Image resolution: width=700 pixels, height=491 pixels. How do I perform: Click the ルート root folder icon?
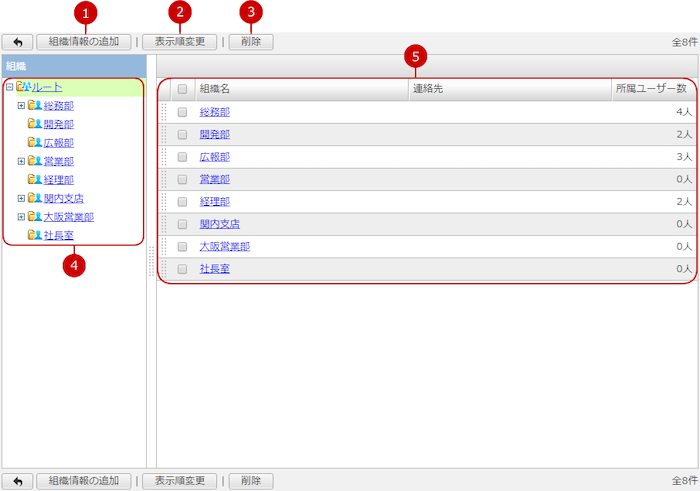(x=22, y=87)
